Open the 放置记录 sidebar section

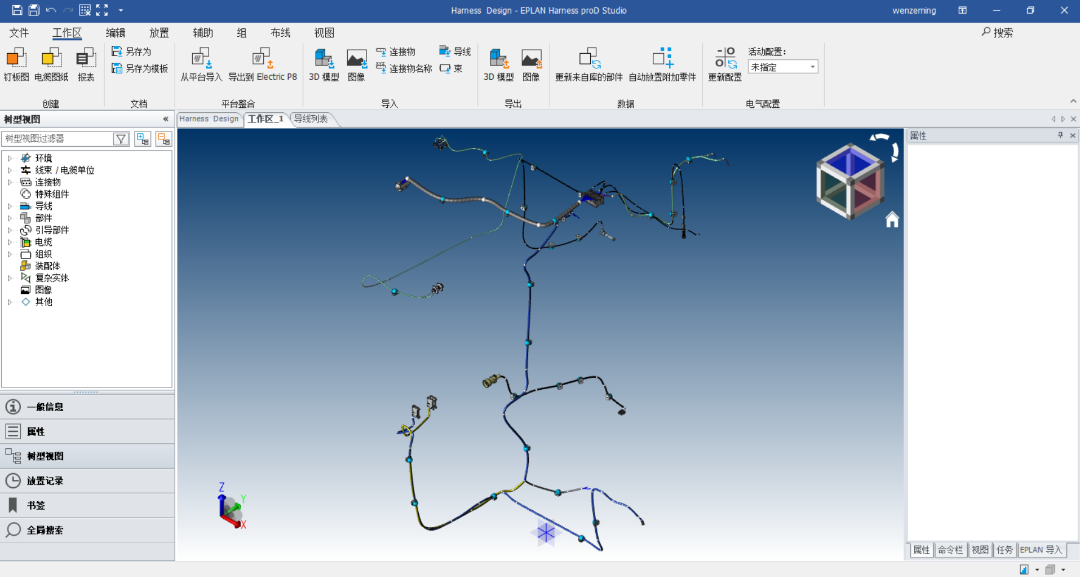coord(87,481)
